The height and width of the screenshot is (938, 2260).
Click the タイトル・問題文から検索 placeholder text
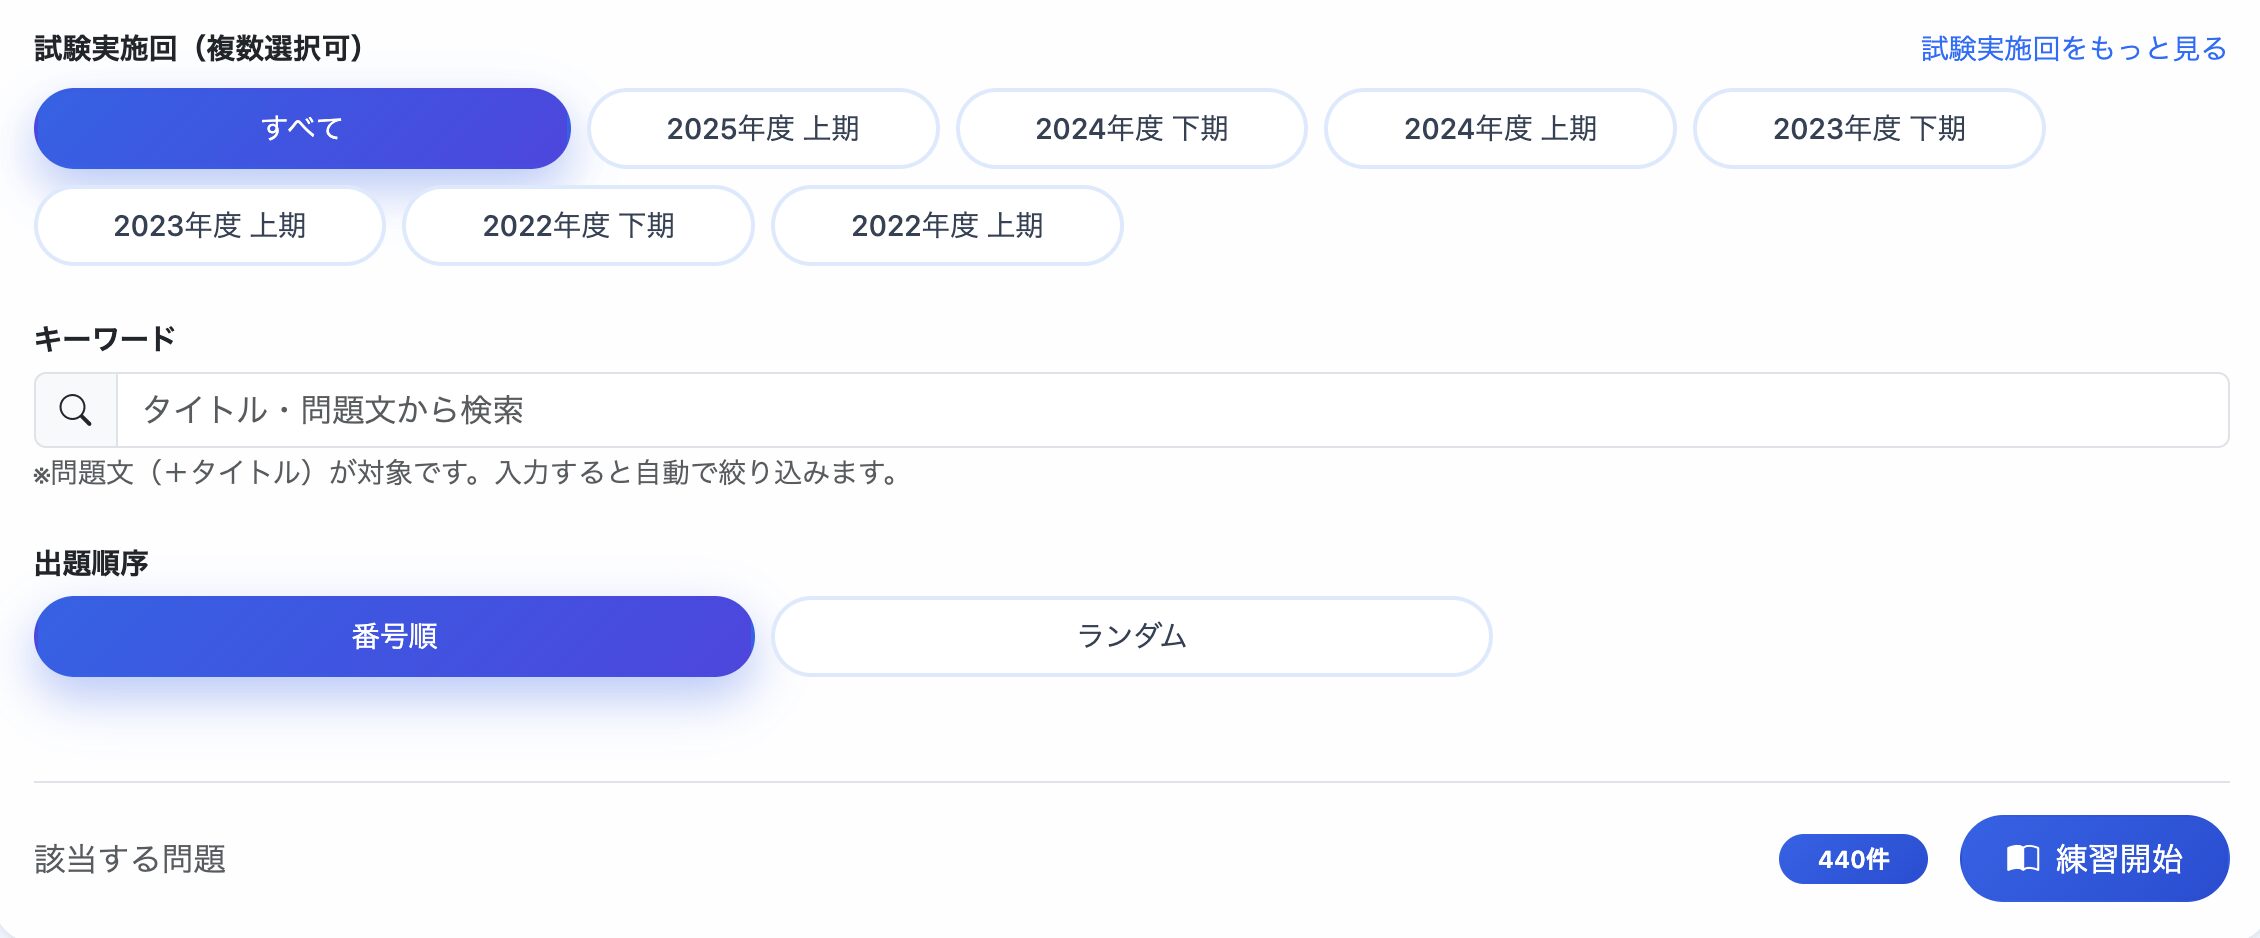[335, 410]
